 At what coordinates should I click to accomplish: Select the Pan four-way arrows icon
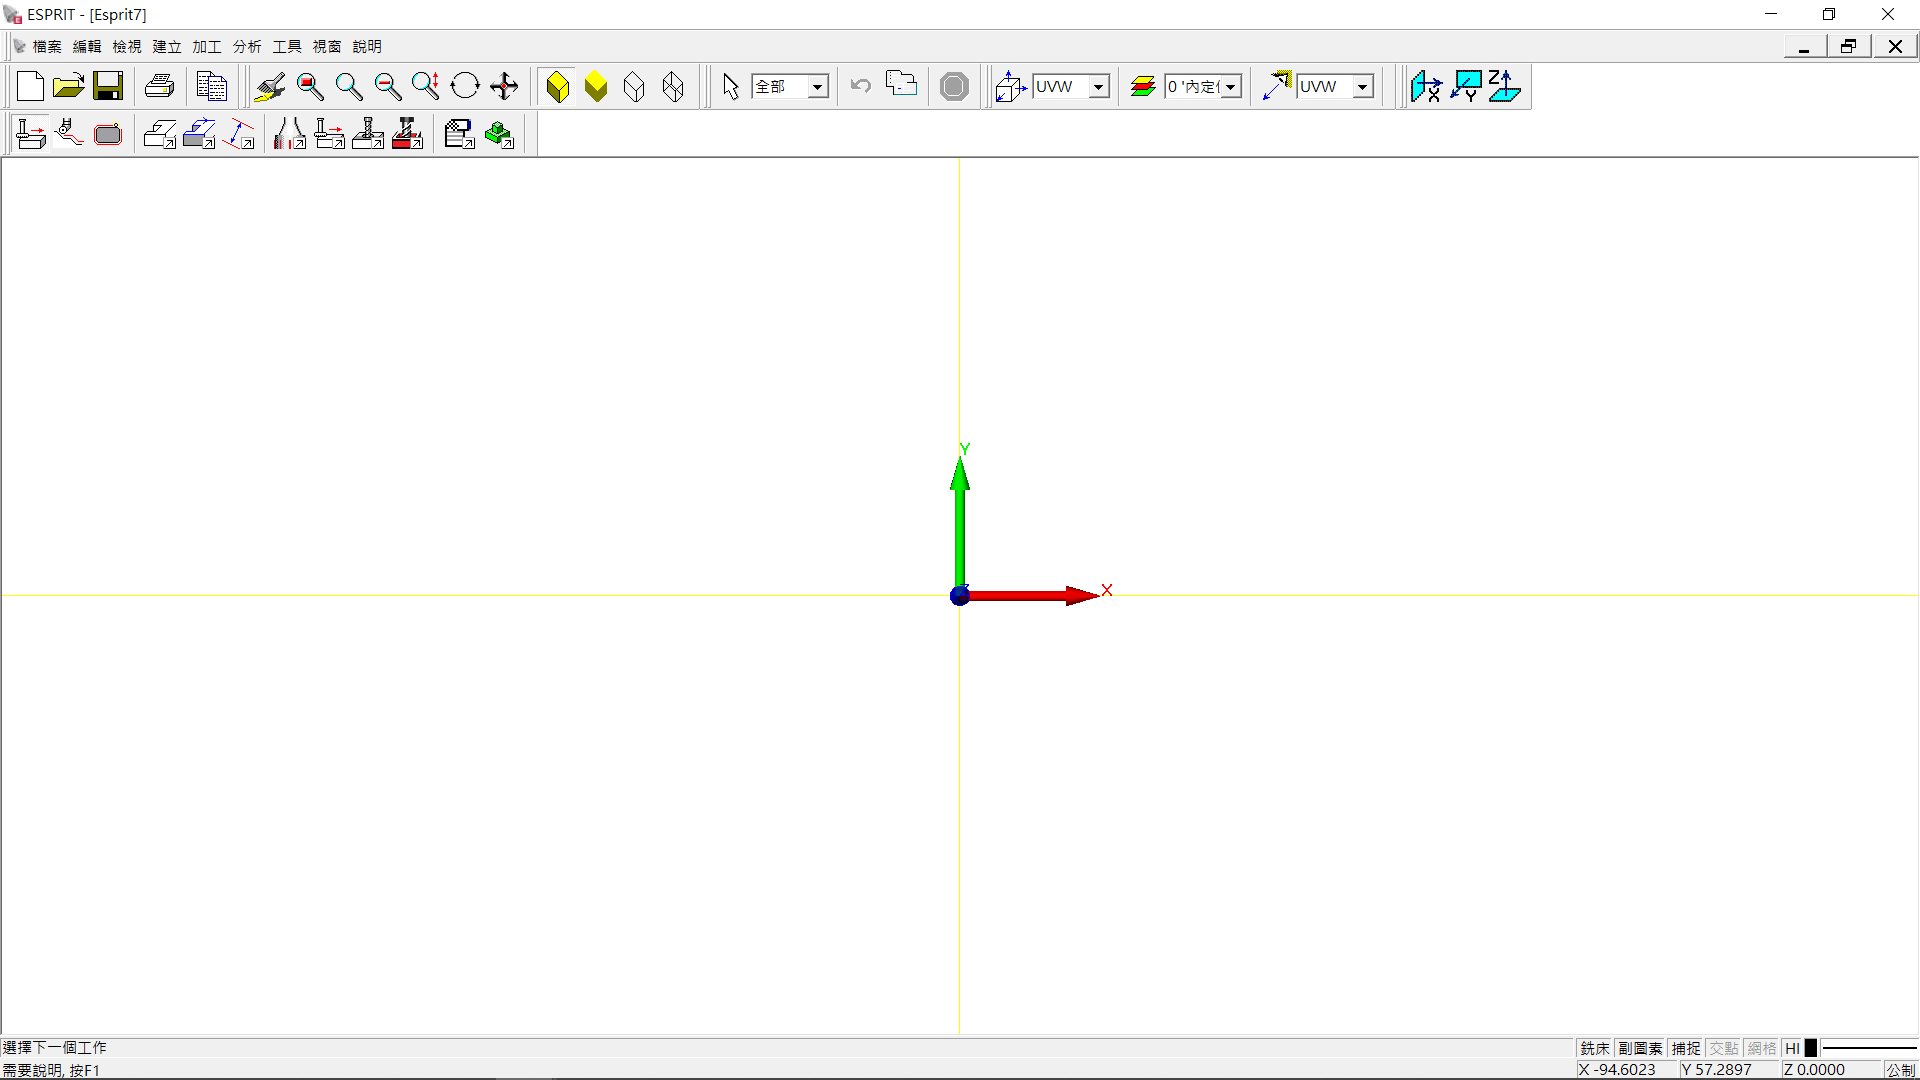pyautogui.click(x=504, y=87)
